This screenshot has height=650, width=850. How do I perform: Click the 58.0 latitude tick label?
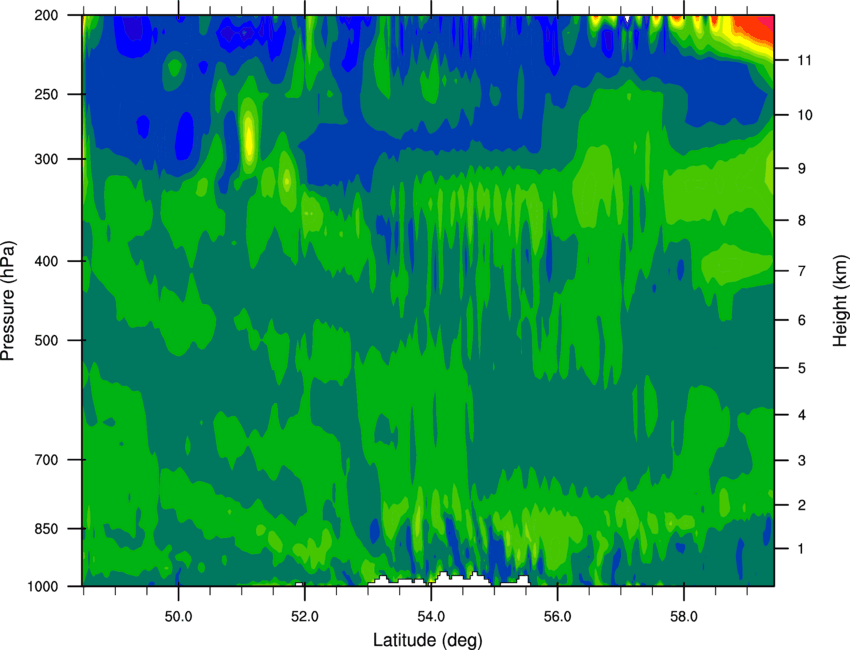[684, 617]
